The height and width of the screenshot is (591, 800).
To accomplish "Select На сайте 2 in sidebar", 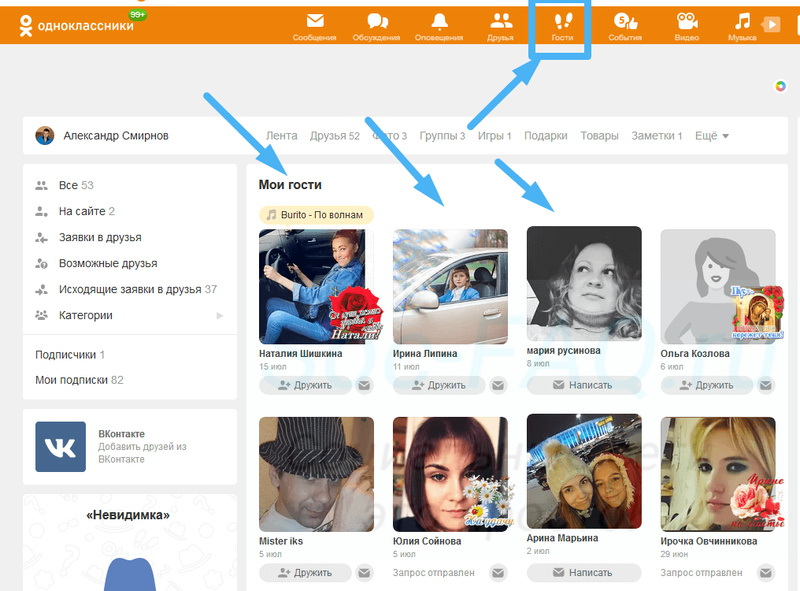I will [87, 211].
